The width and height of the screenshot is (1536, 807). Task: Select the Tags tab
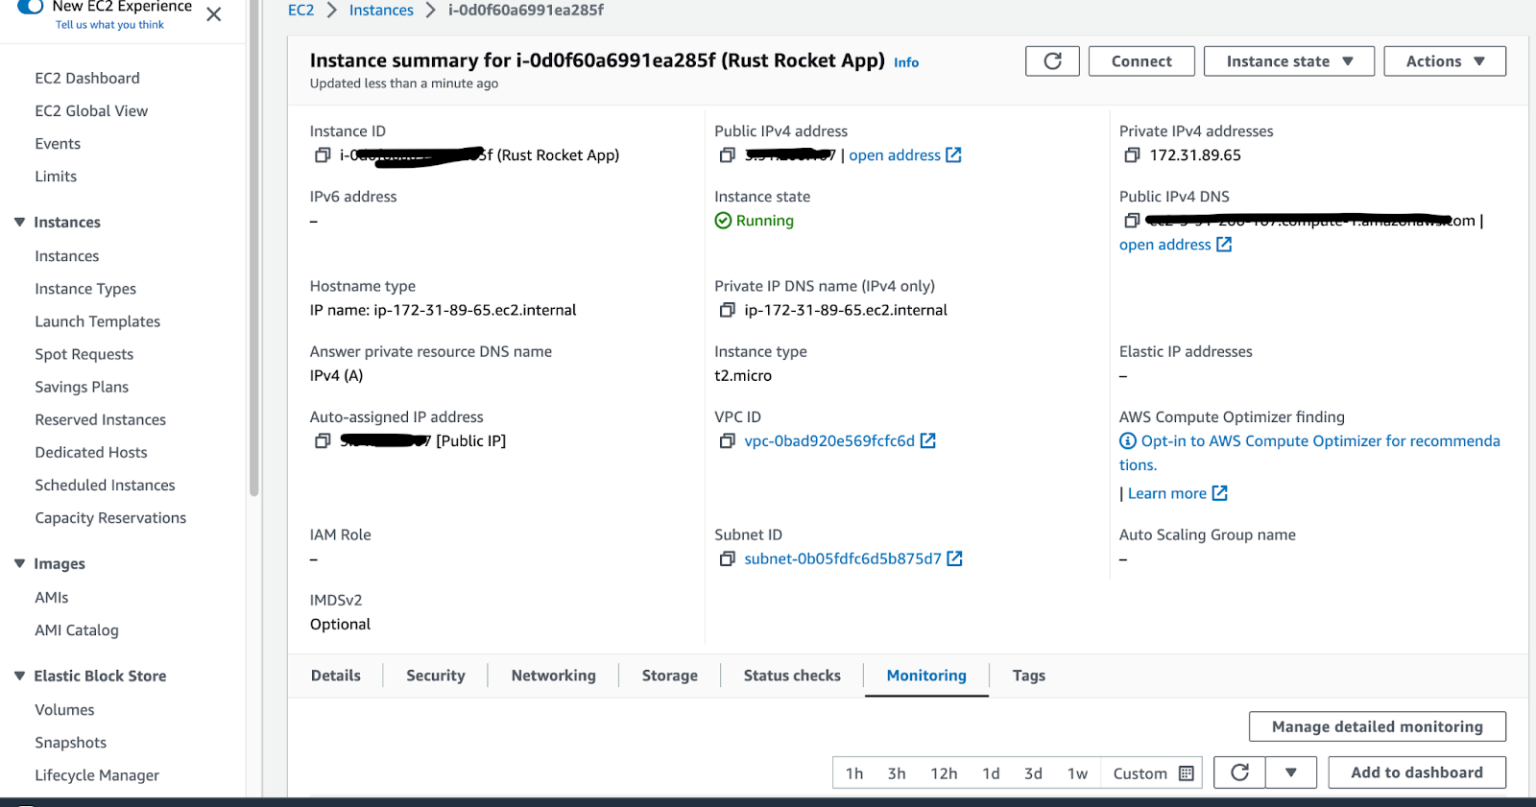pyautogui.click(x=1028, y=676)
